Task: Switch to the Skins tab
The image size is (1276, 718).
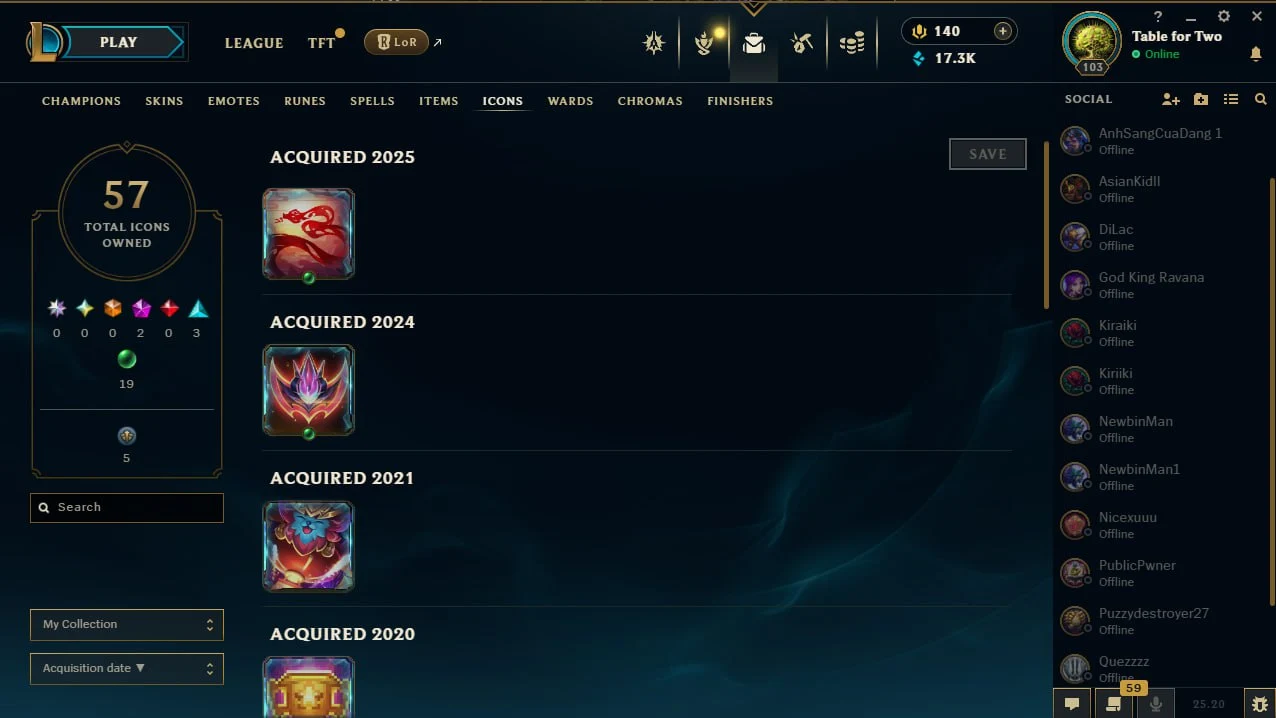Action: [164, 101]
